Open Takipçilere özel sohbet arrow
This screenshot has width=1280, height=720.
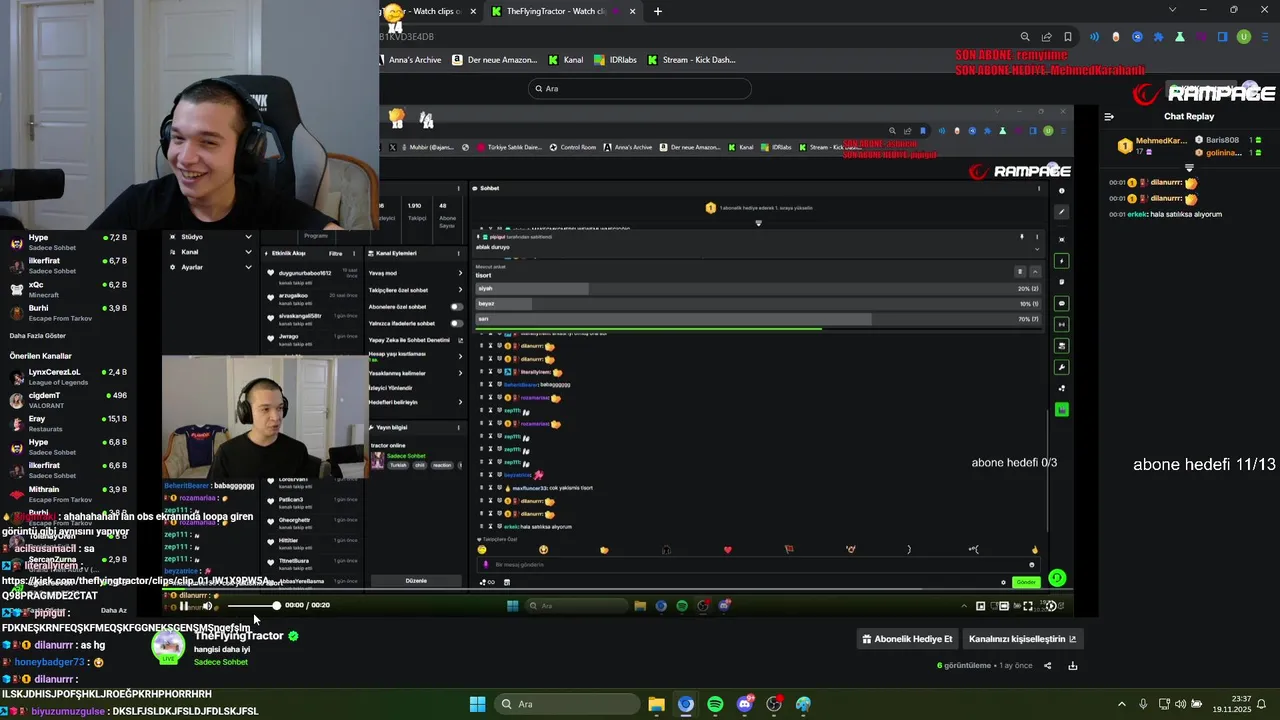click(460, 290)
